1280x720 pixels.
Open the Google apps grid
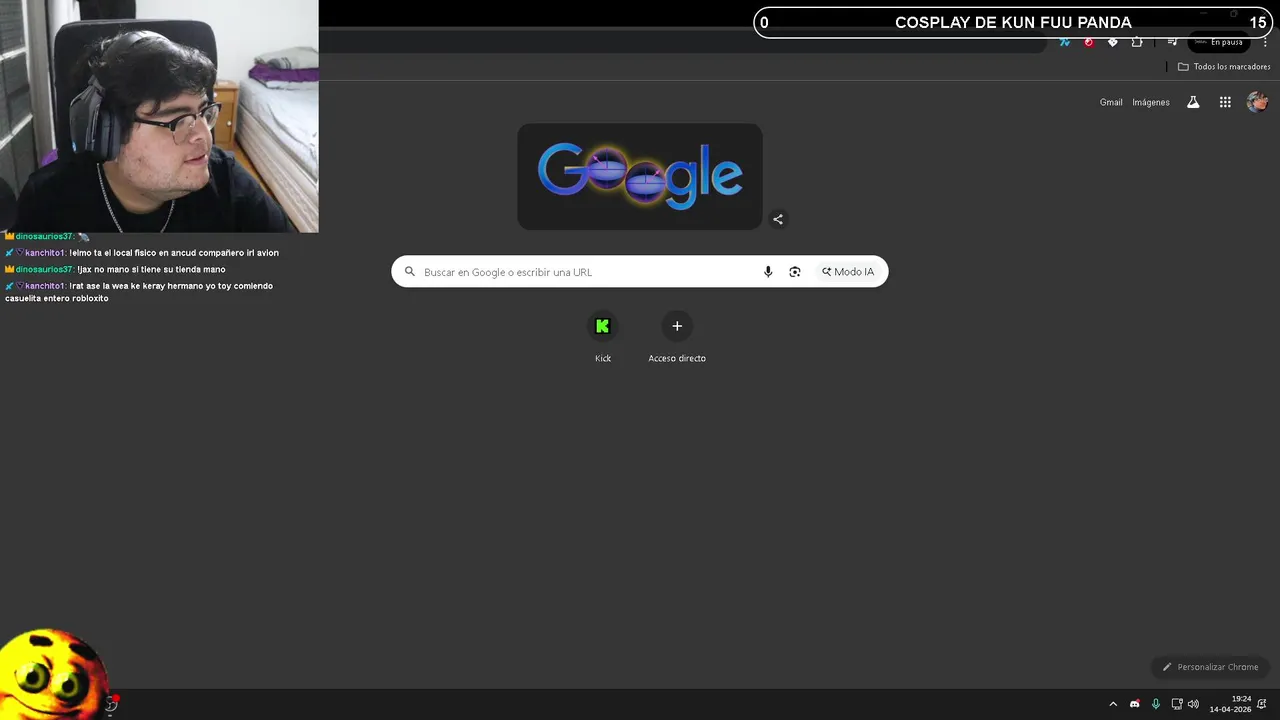[x=1225, y=102]
